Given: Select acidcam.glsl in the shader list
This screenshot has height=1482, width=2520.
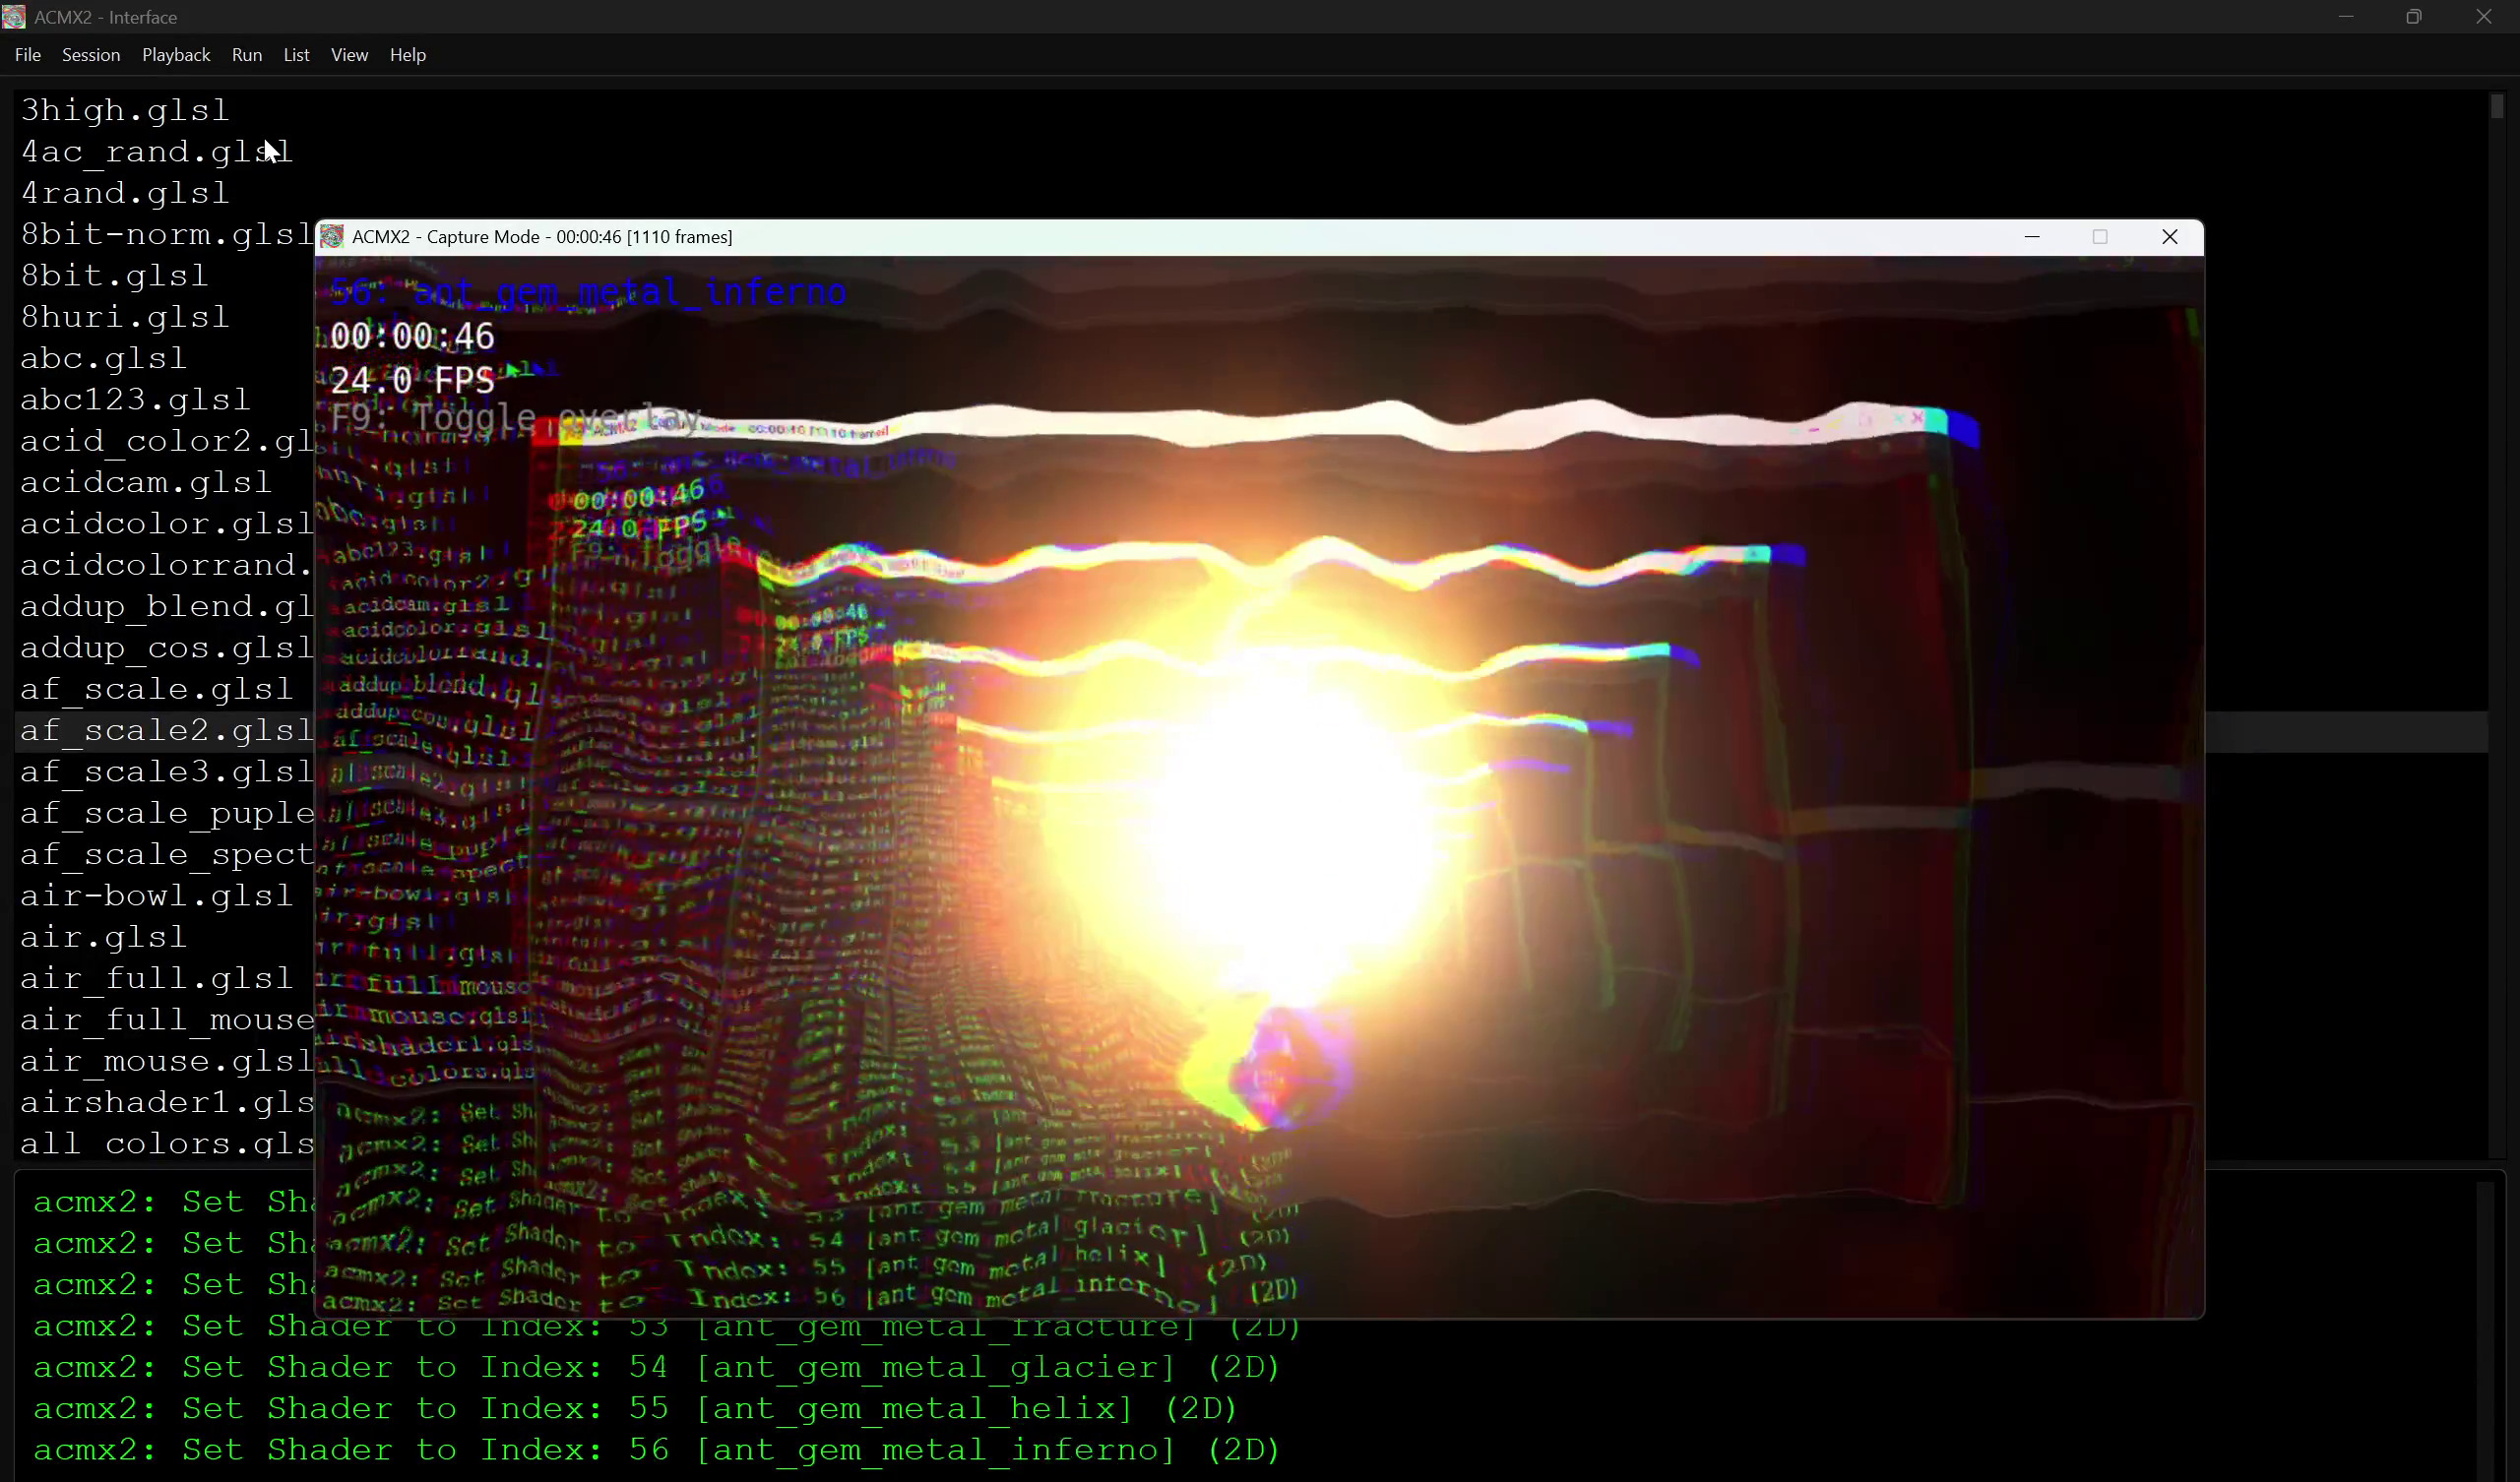Looking at the screenshot, I should coord(146,482).
